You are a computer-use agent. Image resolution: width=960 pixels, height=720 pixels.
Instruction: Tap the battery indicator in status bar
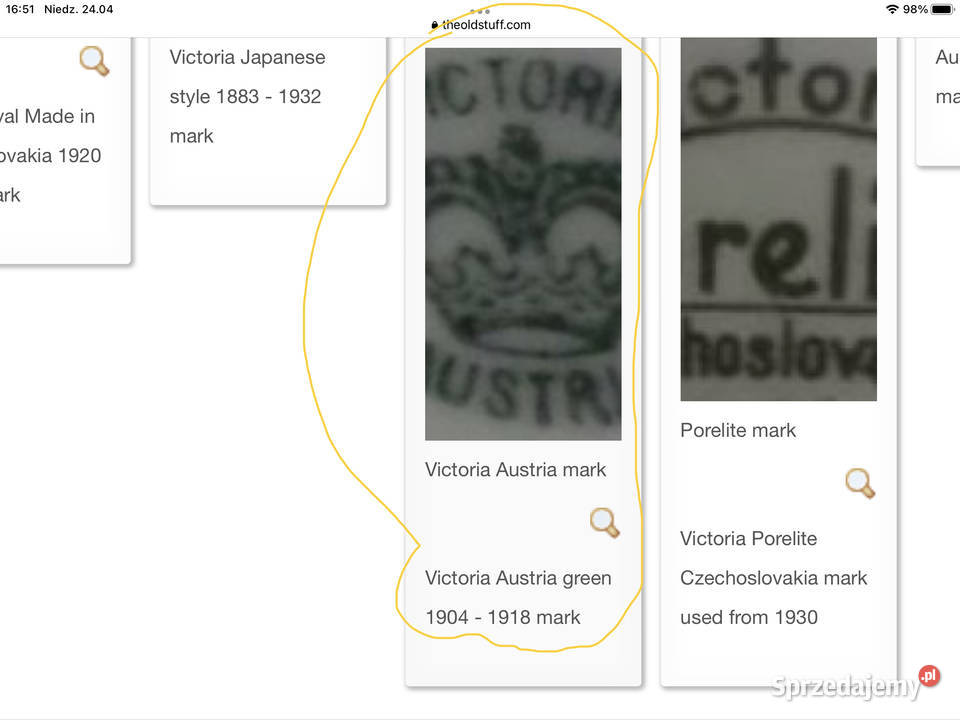[943, 9]
